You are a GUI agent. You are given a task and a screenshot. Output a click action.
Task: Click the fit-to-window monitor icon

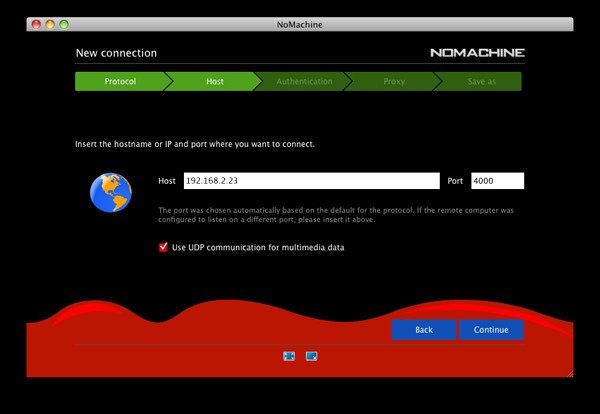(x=311, y=356)
